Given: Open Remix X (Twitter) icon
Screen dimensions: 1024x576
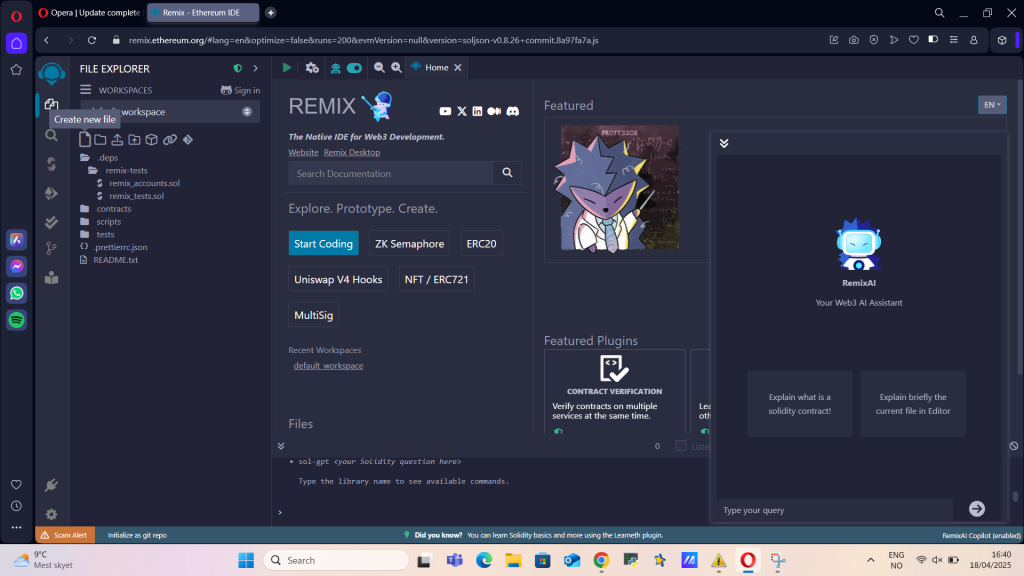Looking at the screenshot, I should (x=462, y=111).
